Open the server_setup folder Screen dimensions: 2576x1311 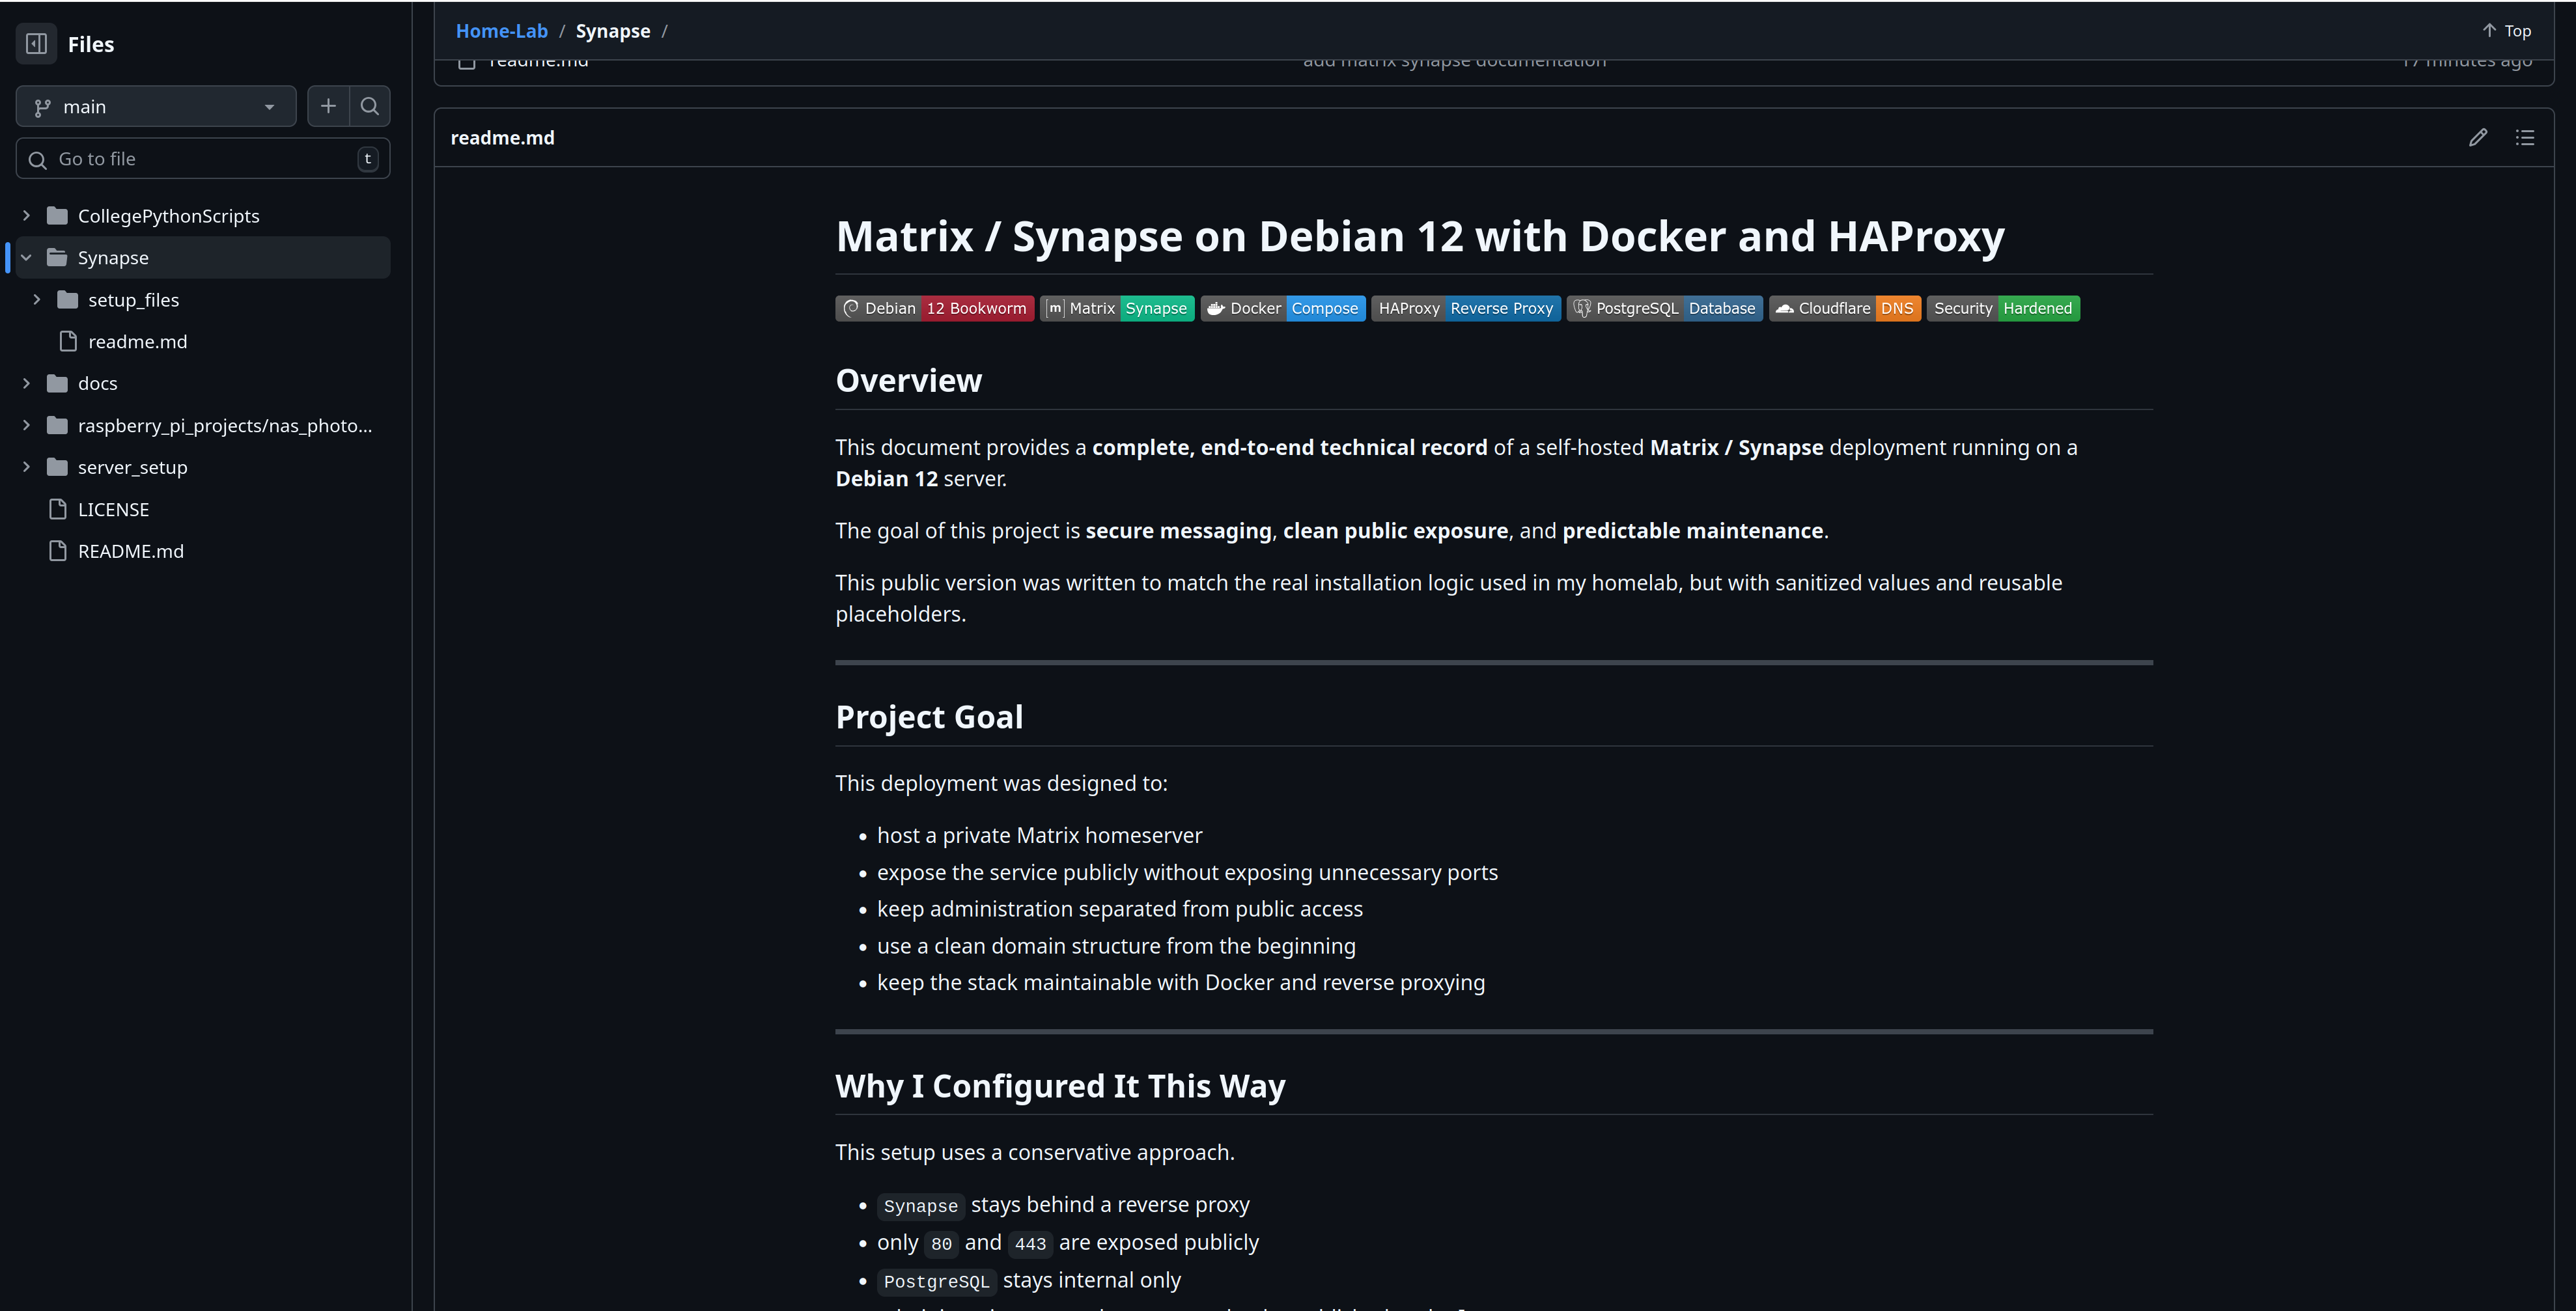(132, 467)
